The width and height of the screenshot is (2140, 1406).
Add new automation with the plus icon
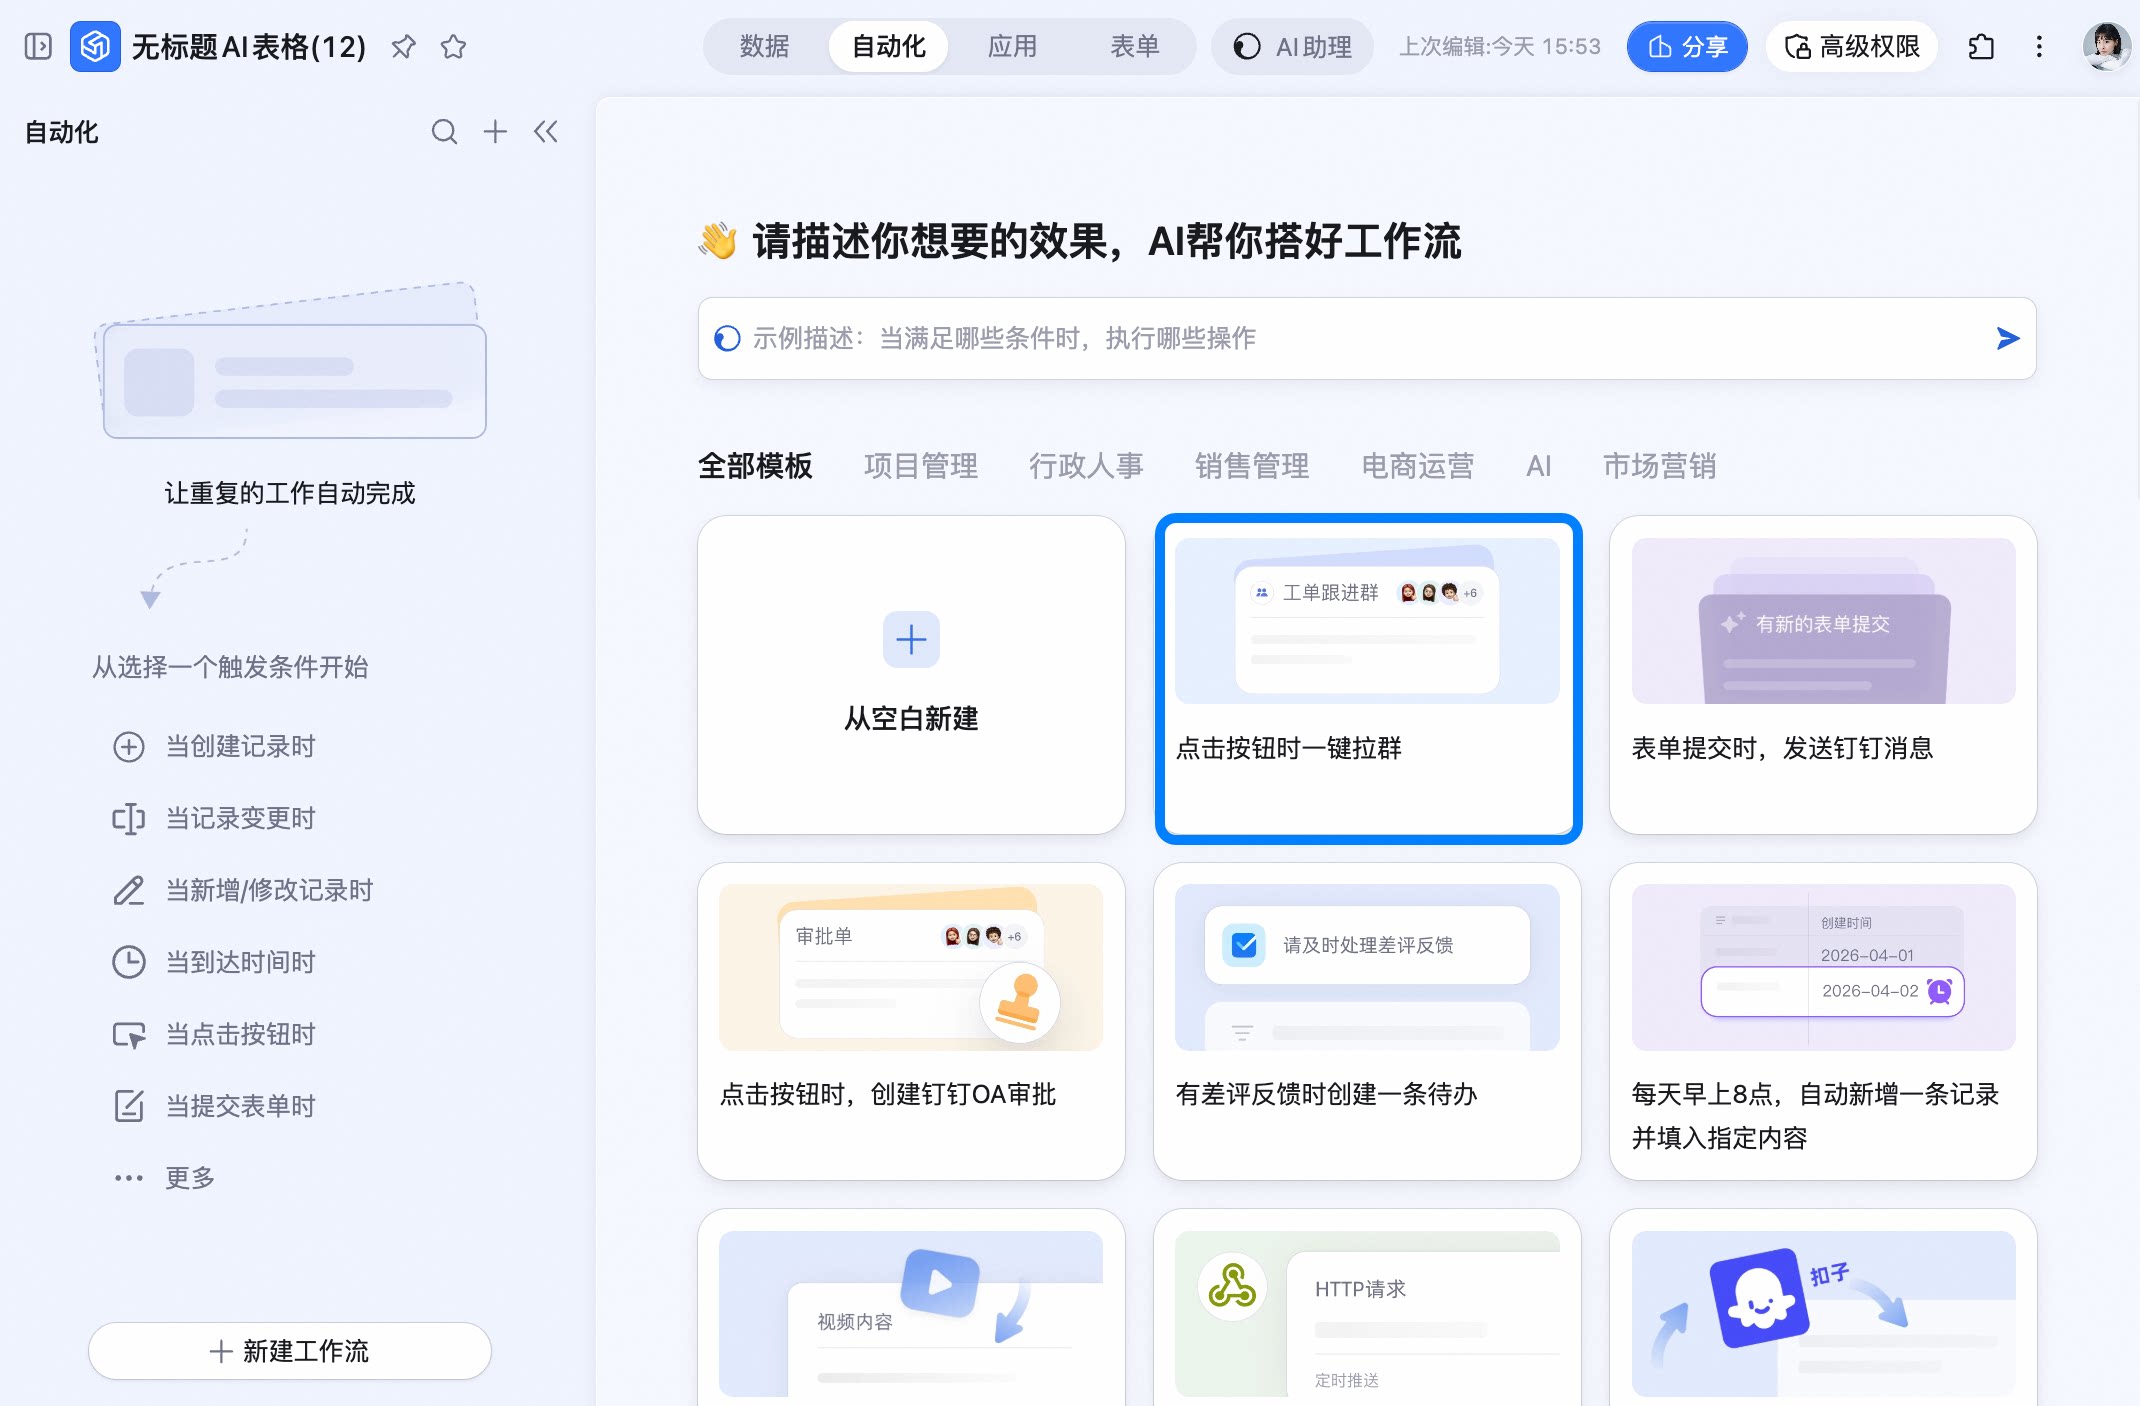click(x=495, y=132)
